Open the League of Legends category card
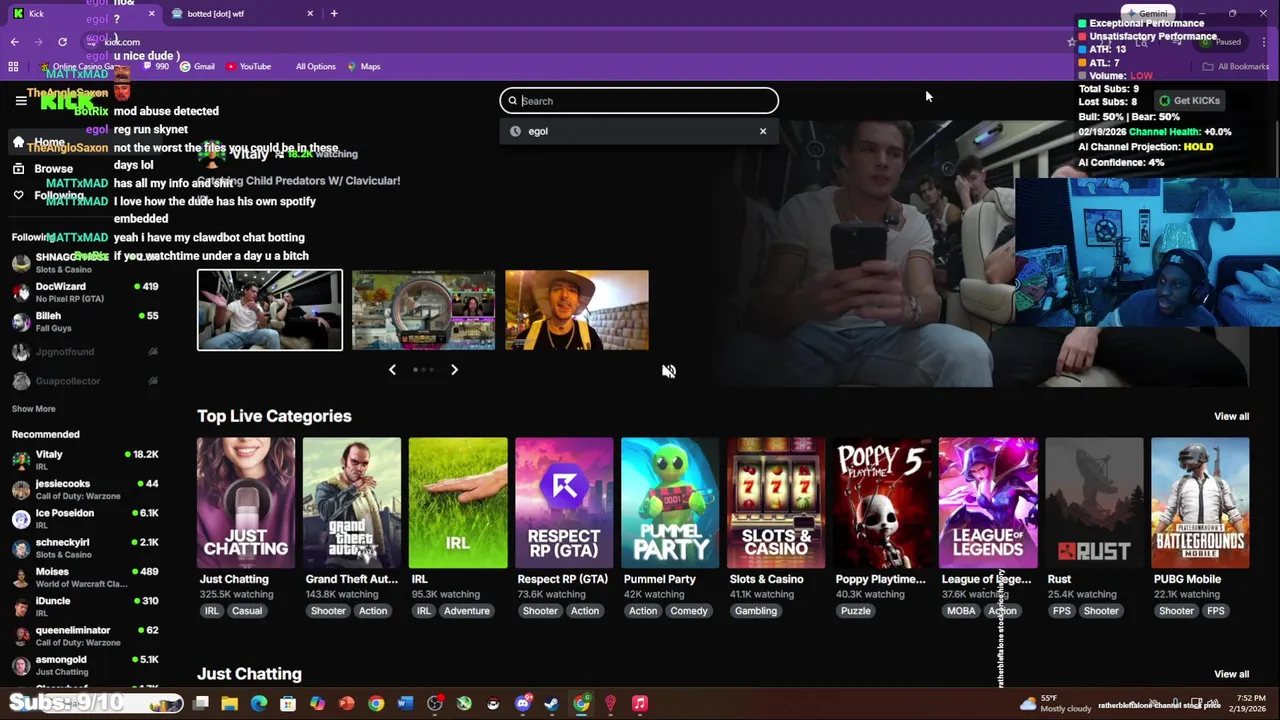This screenshot has height=720, width=1280. (x=988, y=503)
